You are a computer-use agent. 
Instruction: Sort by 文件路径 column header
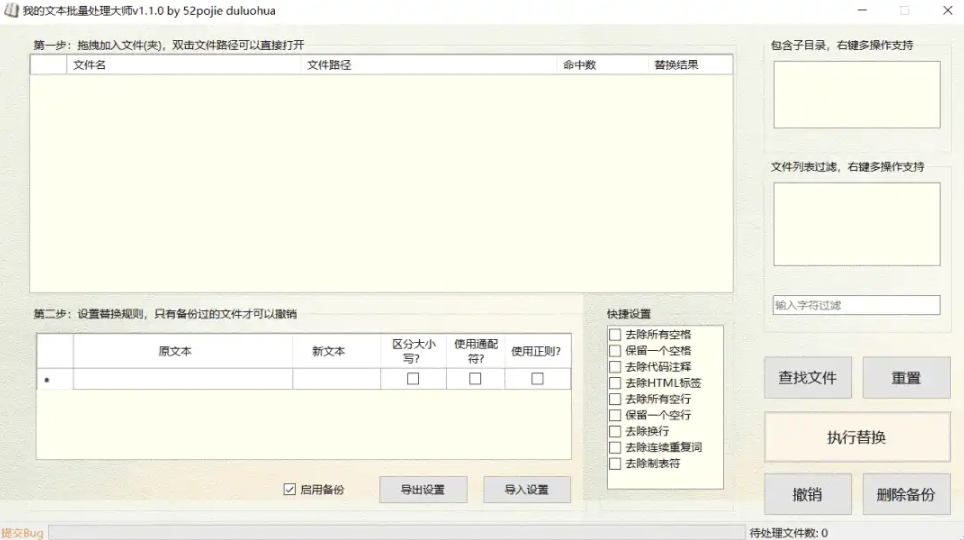[429, 65]
